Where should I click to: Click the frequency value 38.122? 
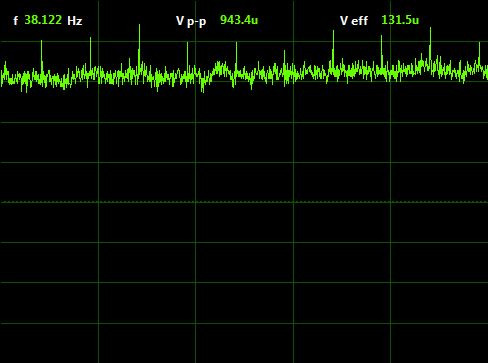43,20
